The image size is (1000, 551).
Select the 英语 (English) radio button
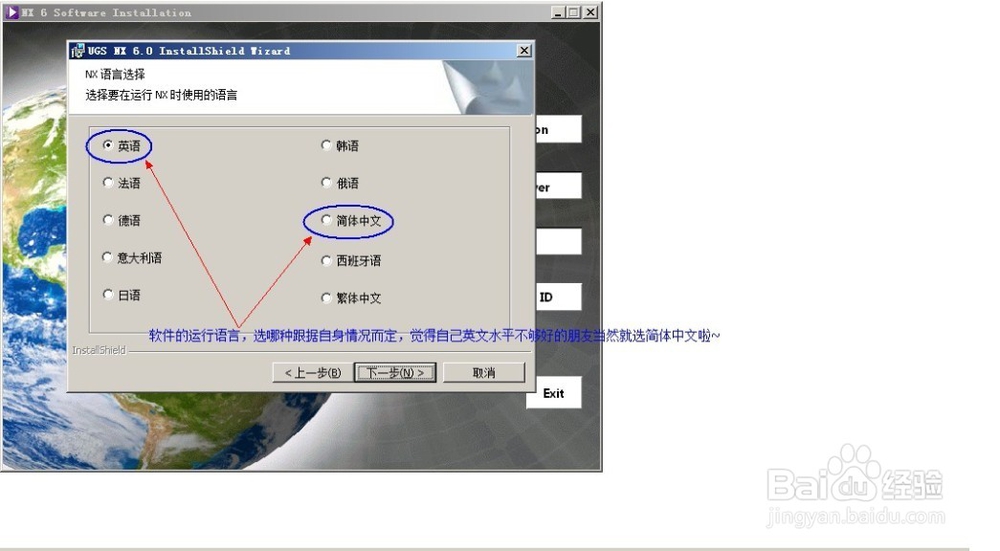pyautogui.click(x=108, y=145)
